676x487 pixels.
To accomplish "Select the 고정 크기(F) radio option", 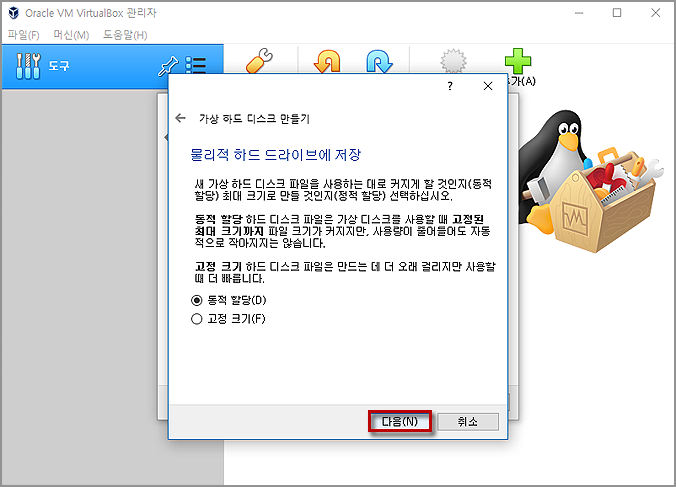I will [228, 319].
